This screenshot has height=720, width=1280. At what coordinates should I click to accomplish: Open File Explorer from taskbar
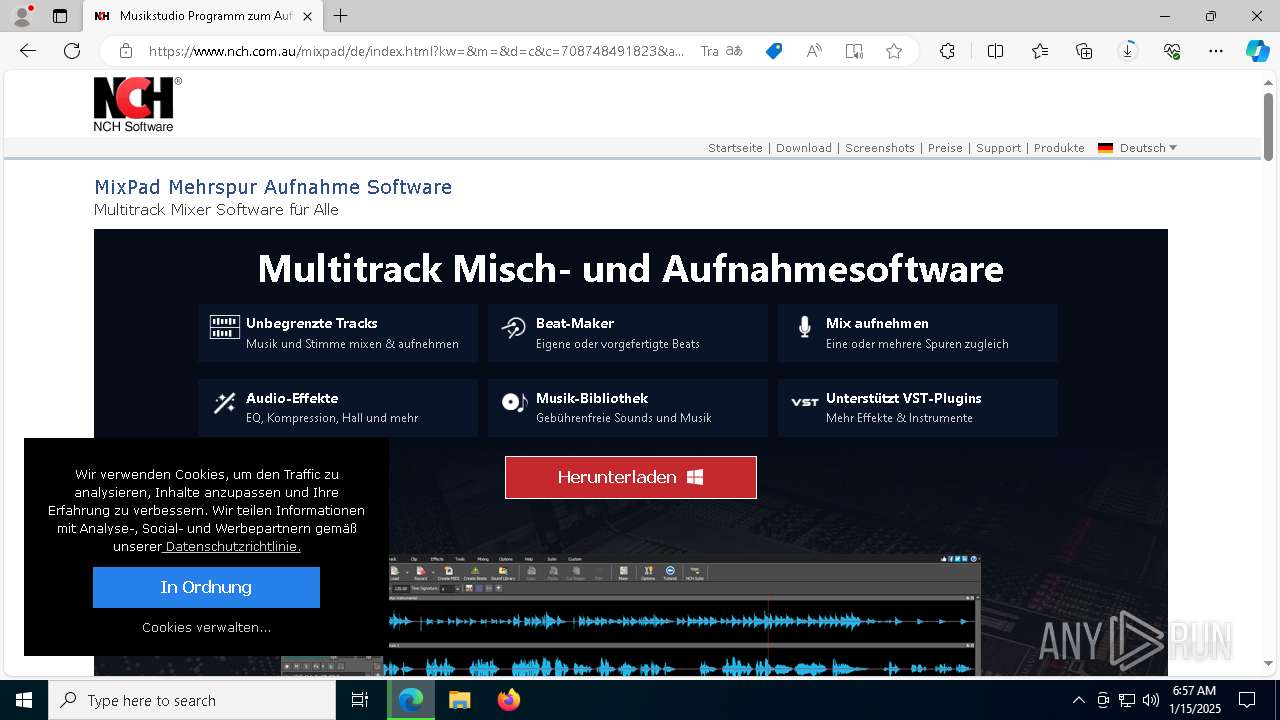click(x=460, y=700)
